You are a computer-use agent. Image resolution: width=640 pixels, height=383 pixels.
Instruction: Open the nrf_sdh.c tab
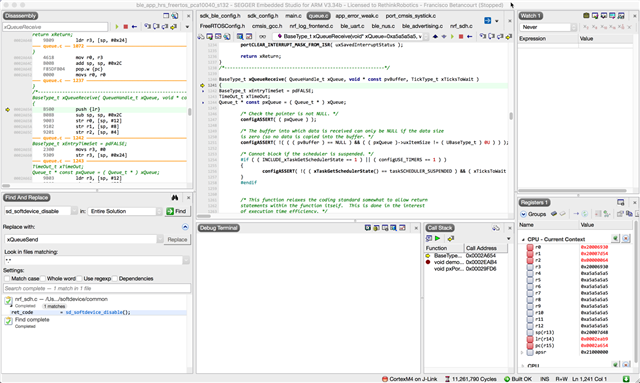coord(461,26)
